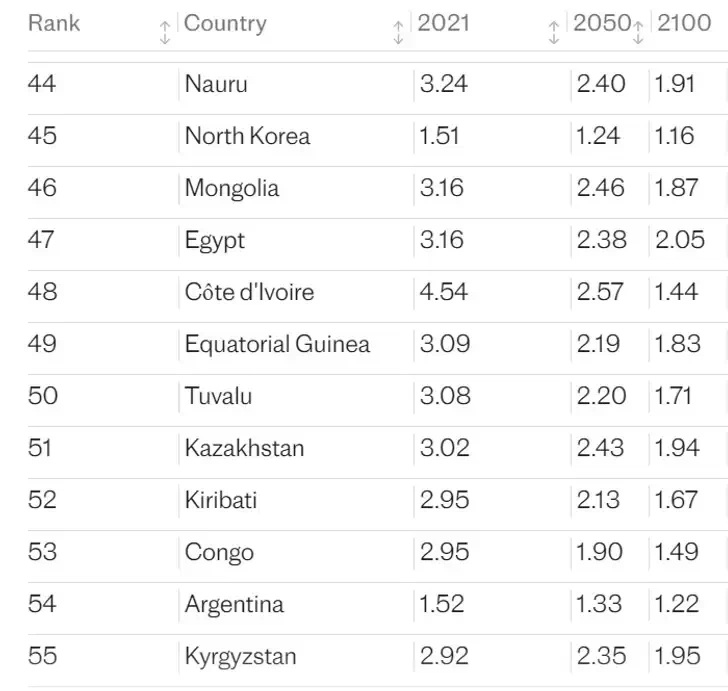Click the sort arrows beside Rank header

point(165,32)
